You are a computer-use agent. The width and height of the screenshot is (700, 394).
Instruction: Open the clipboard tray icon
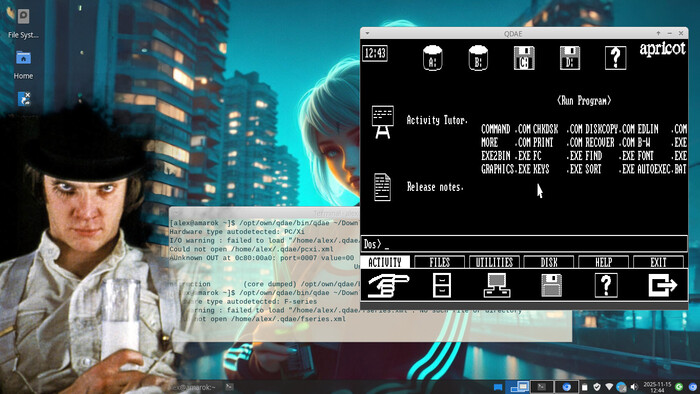click(584, 387)
